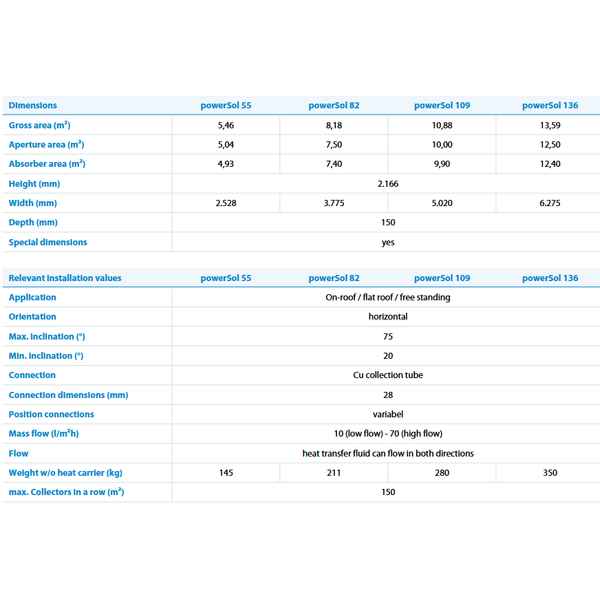Select the 'Mass flow (l/m²h)' row label
The height and width of the screenshot is (600, 600).
(43, 434)
